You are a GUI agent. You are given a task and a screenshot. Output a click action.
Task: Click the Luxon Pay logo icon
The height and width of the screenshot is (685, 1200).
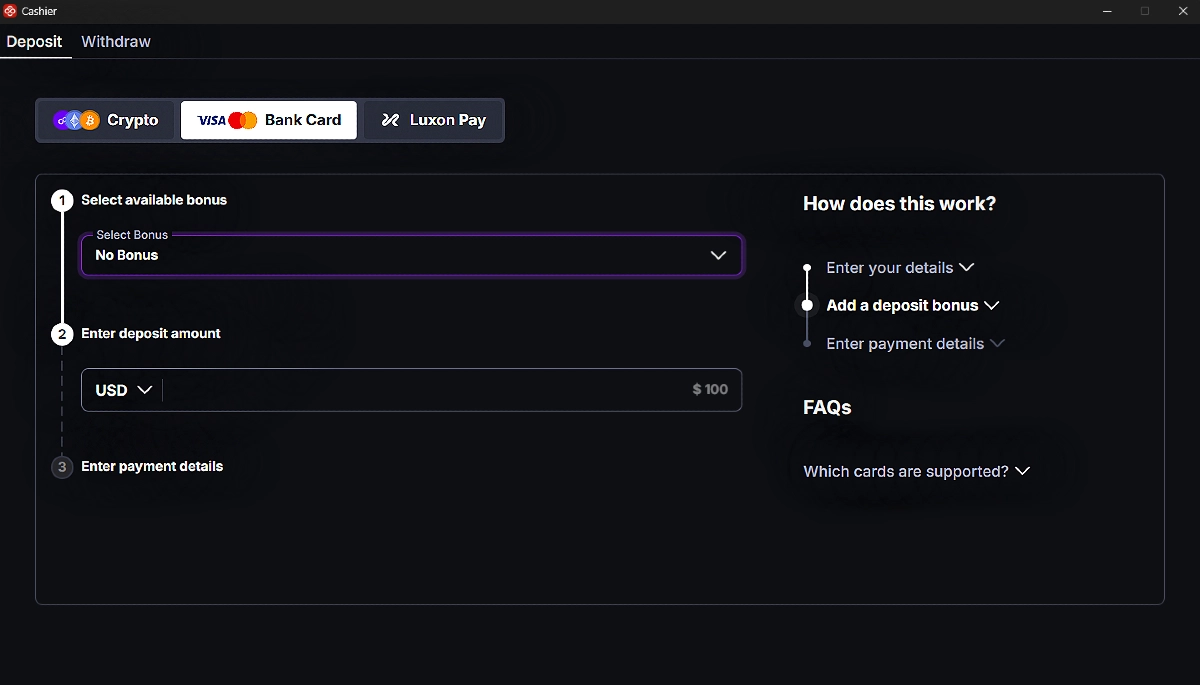point(390,120)
